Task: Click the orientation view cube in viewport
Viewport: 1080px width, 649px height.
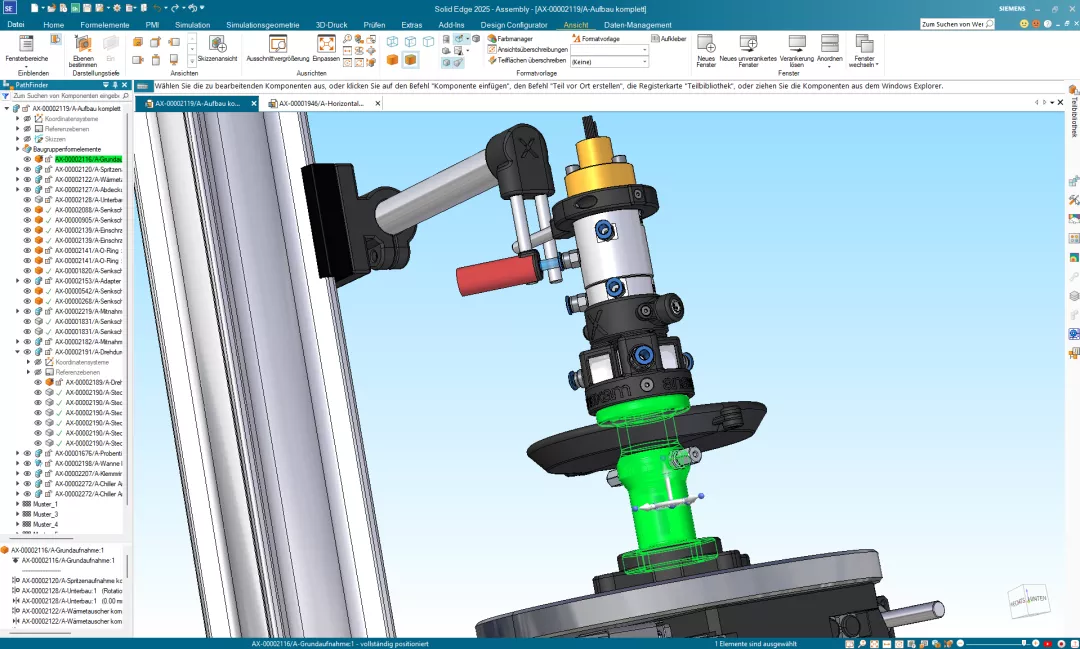Action: point(1028,601)
